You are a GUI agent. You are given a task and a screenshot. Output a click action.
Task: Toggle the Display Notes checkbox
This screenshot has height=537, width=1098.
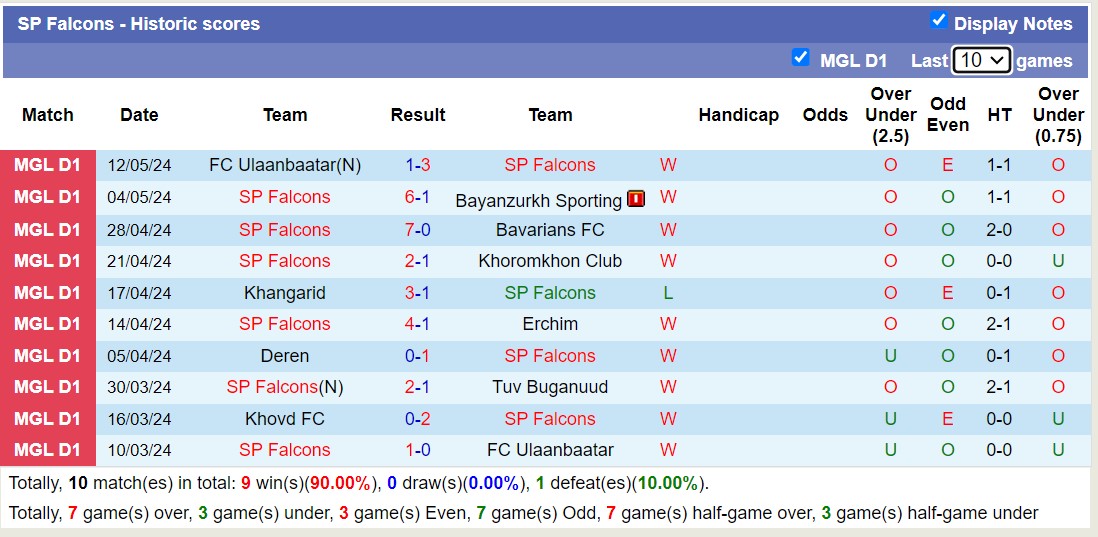pos(938,21)
